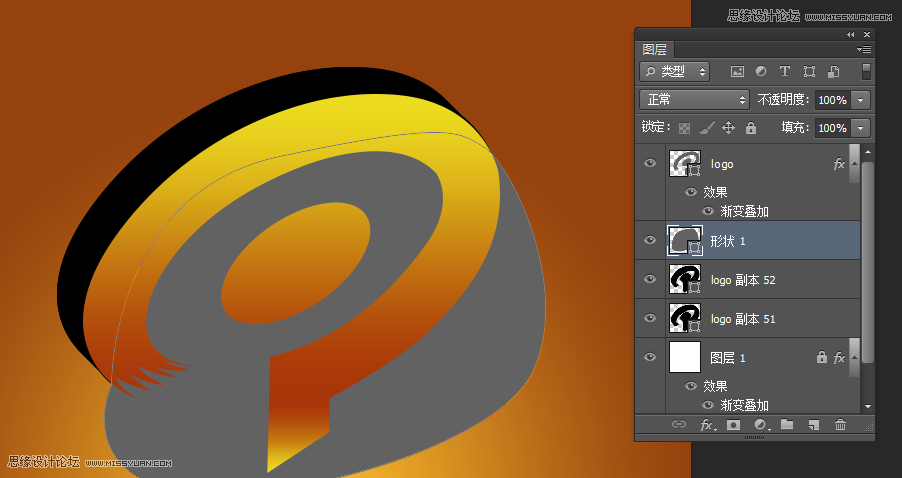The image size is (902, 478).
Task: Open the Layers panel flyout menu
Action: click(x=864, y=49)
